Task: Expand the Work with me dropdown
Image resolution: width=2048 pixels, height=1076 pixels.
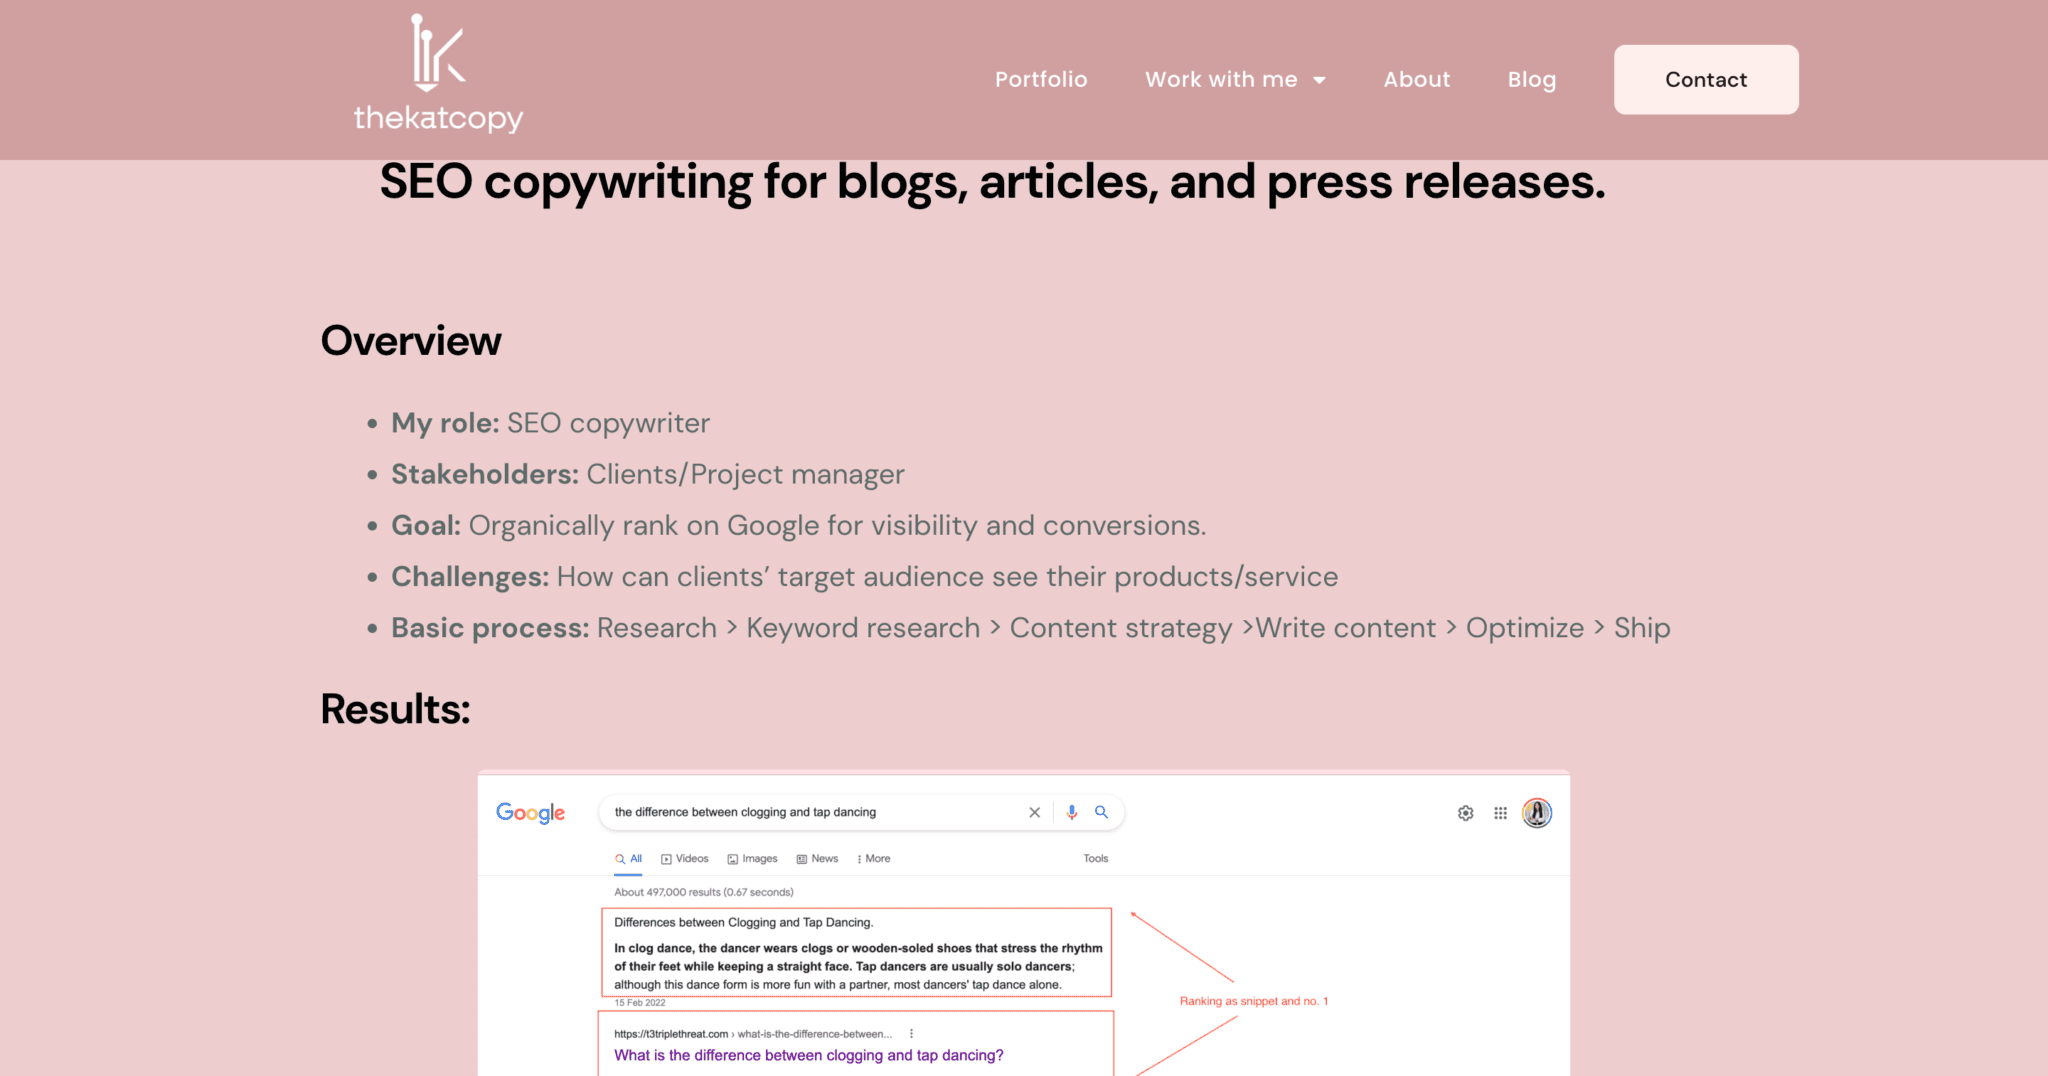Action: [x=1235, y=79]
